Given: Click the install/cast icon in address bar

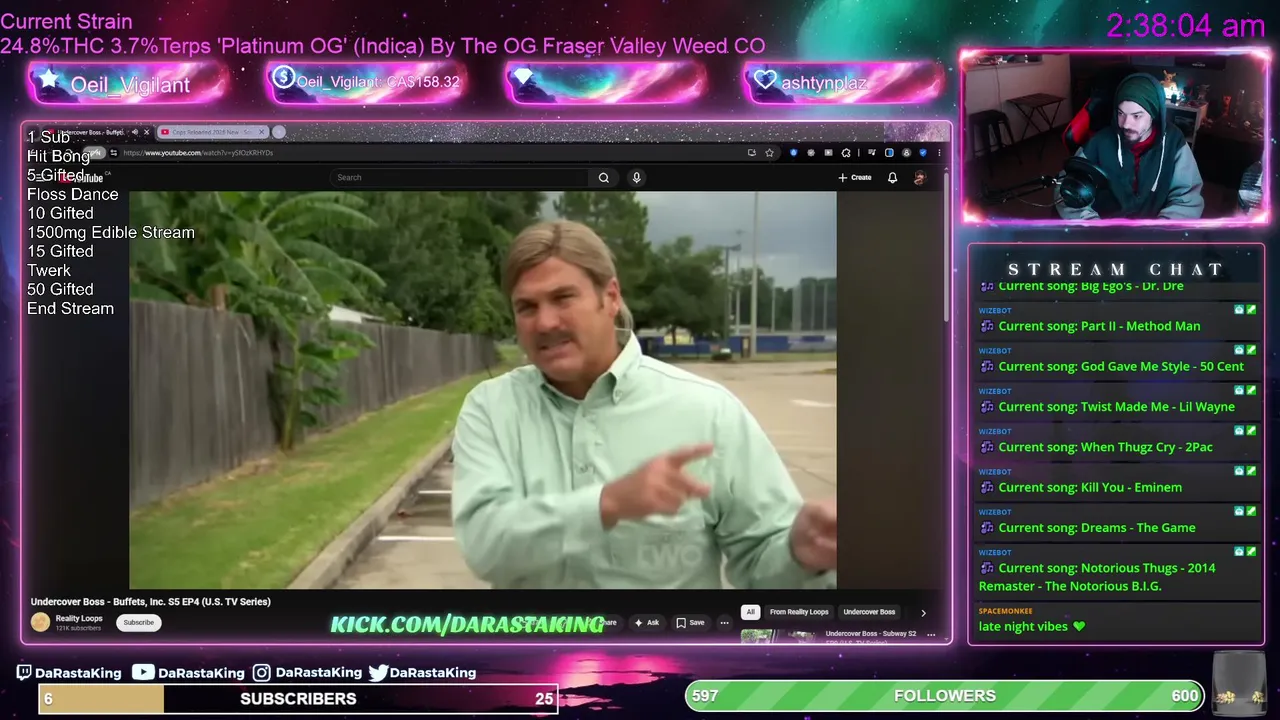Looking at the screenshot, I should (x=751, y=153).
